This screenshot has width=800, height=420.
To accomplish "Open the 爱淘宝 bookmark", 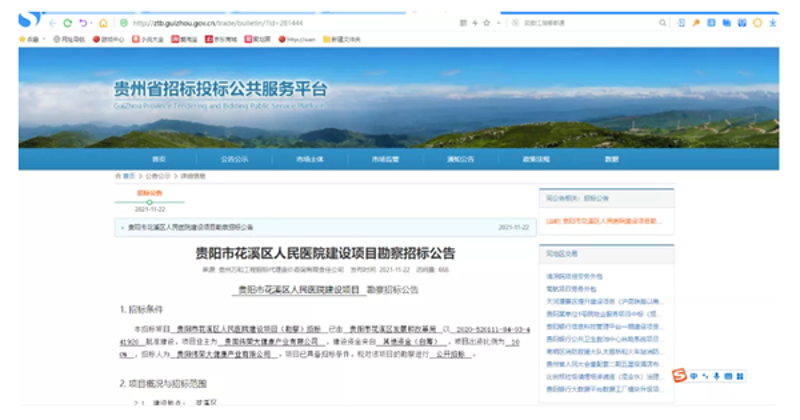I will pos(184,39).
